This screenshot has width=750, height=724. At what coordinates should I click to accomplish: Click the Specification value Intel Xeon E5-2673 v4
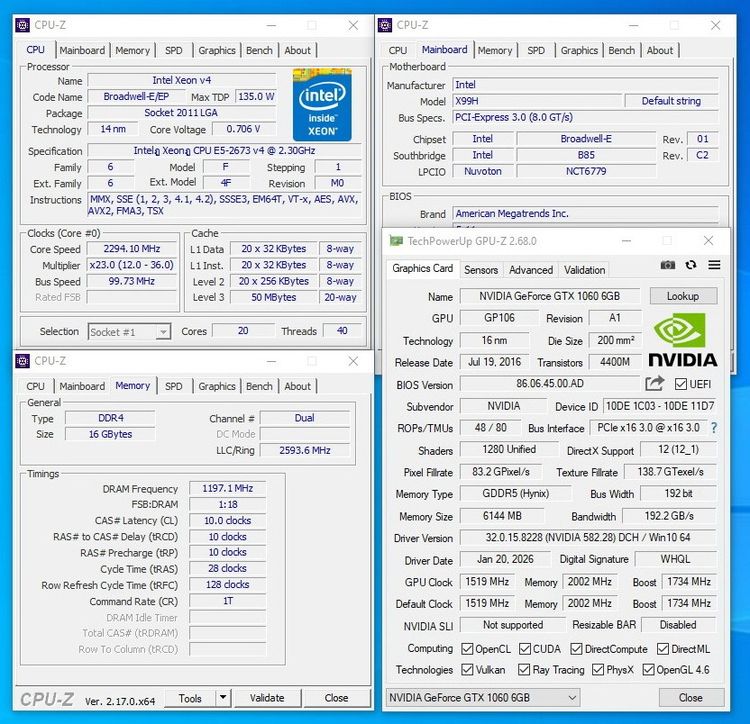click(x=224, y=150)
